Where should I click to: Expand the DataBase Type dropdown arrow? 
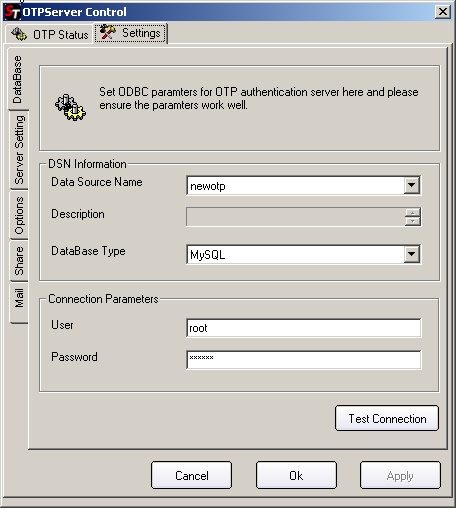(x=412, y=254)
